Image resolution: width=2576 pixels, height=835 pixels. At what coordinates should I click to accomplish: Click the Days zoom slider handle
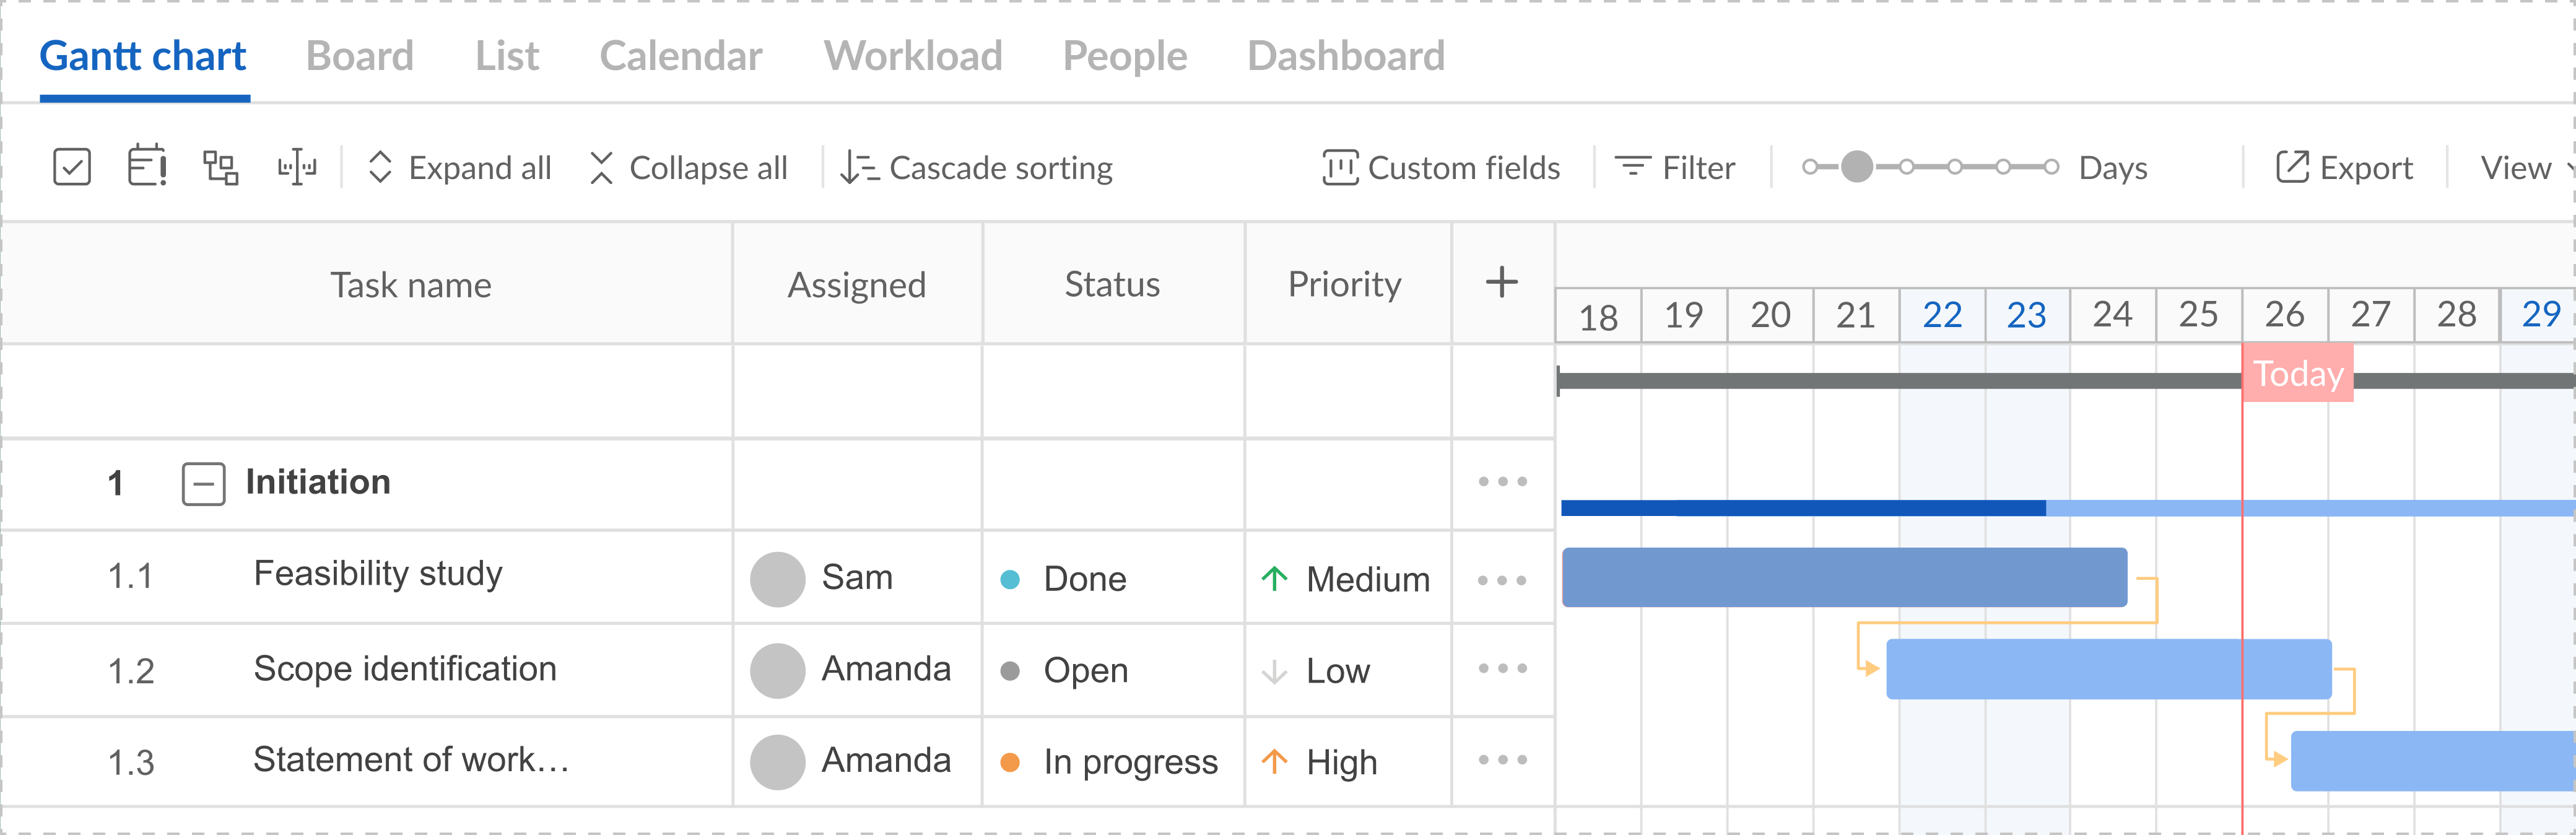pyautogui.click(x=1857, y=167)
